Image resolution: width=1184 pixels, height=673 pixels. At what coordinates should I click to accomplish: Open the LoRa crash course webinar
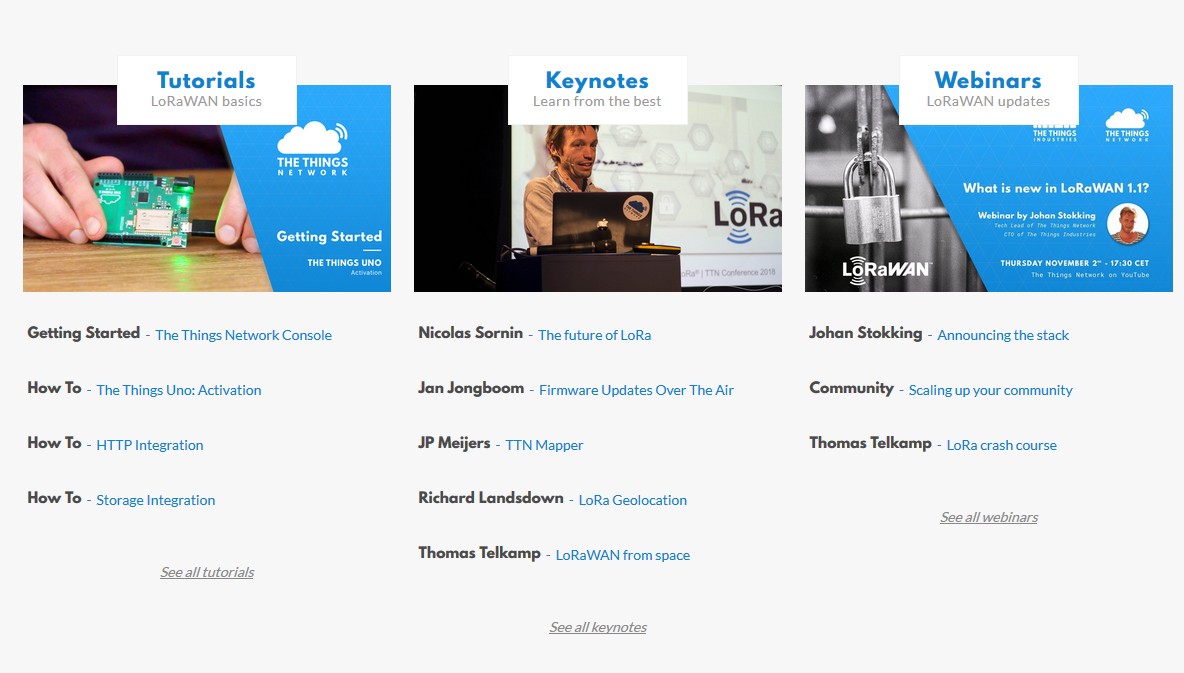pos(1002,446)
